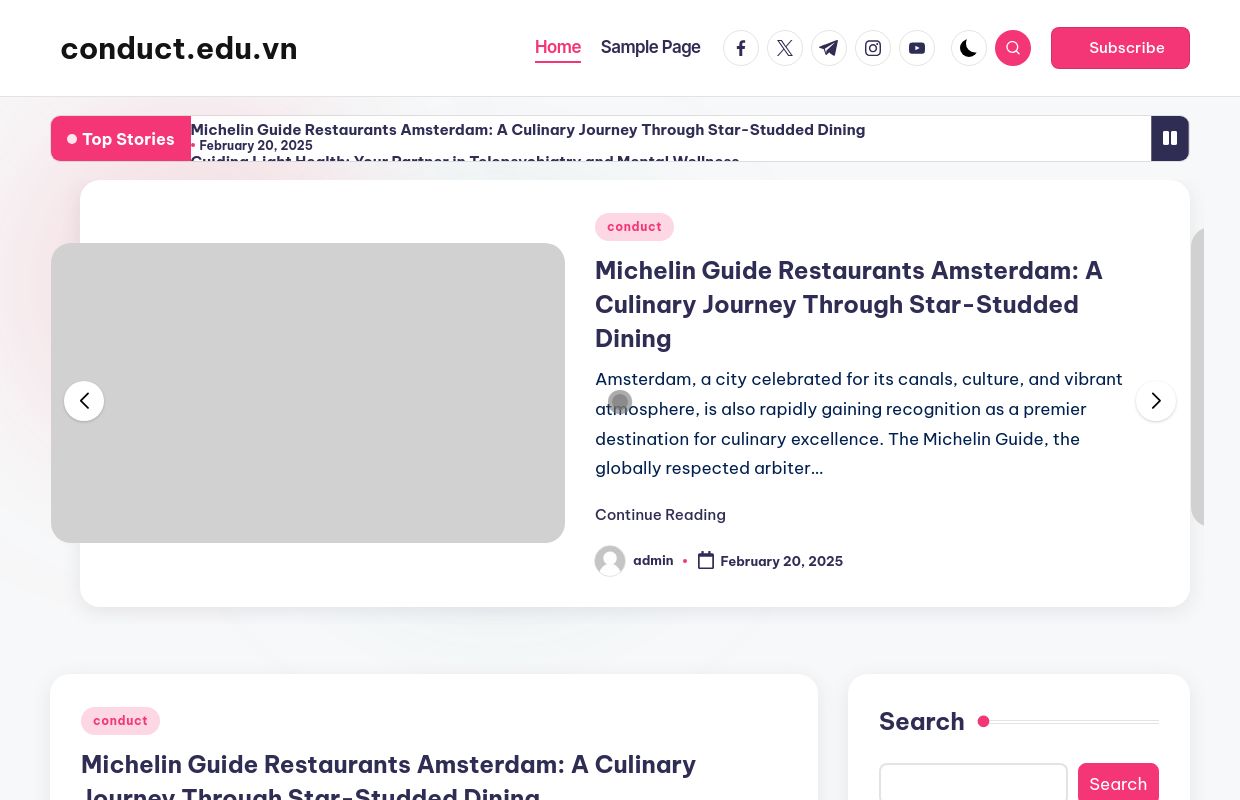
Task: Open the X (Twitter) social icon
Action: tap(785, 48)
